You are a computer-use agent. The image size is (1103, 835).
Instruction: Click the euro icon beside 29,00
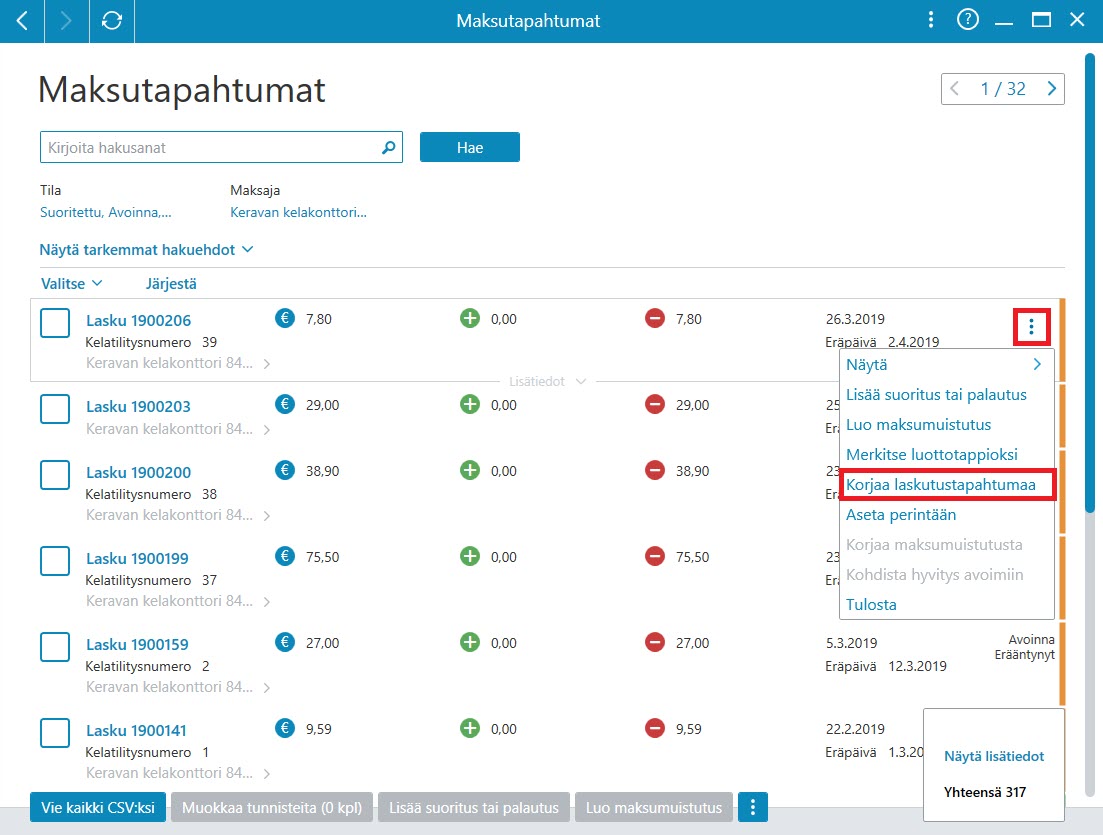tap(285, 404)
